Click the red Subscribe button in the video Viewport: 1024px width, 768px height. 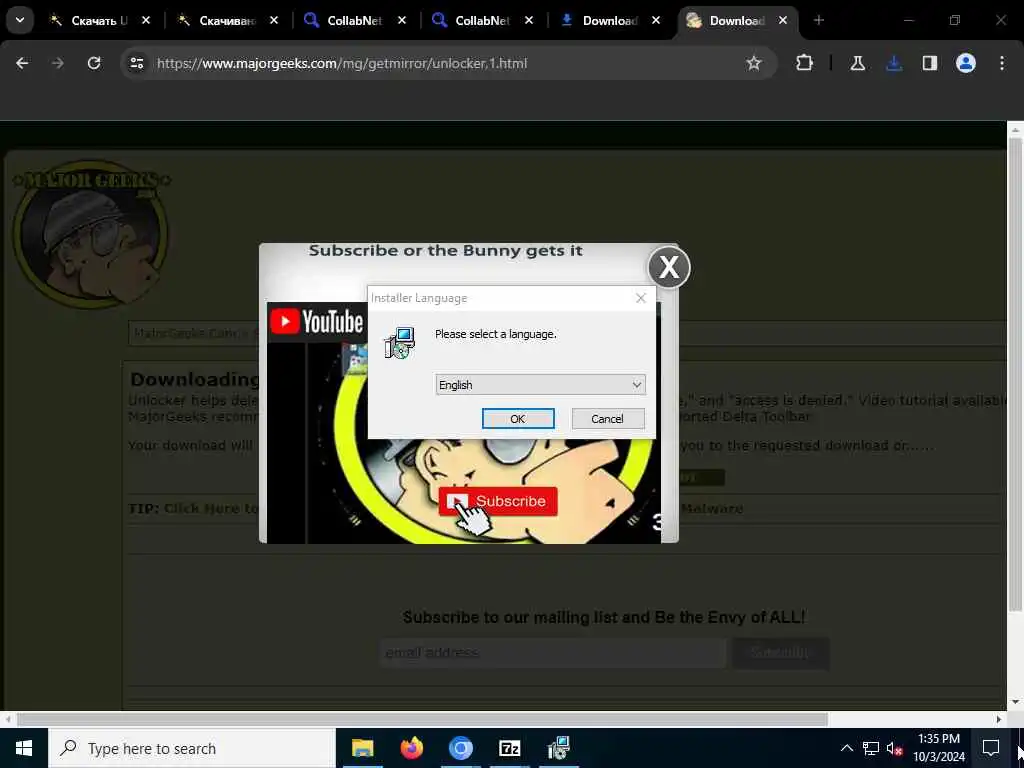coord(498,501)
